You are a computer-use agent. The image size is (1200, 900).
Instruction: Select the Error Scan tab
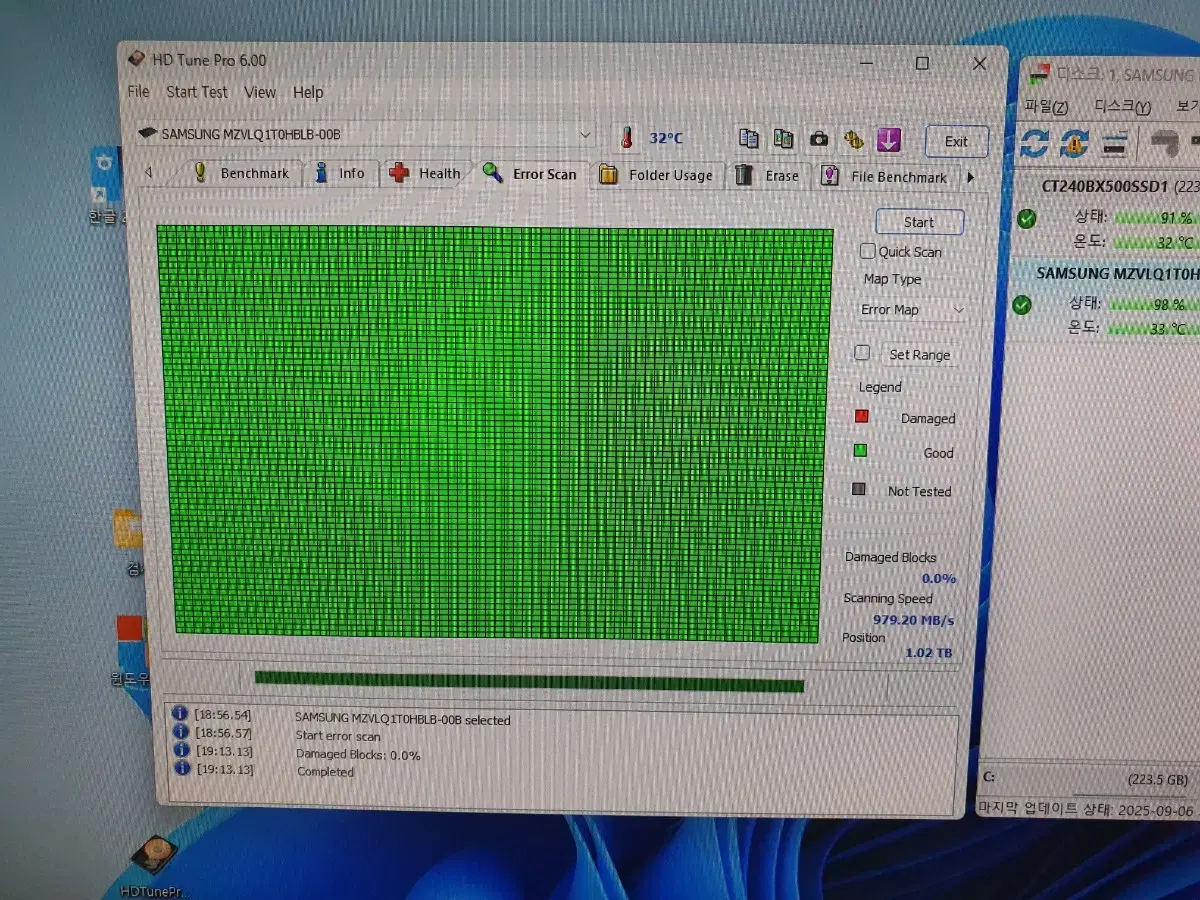pyautogui.click(x=531, y=174)
